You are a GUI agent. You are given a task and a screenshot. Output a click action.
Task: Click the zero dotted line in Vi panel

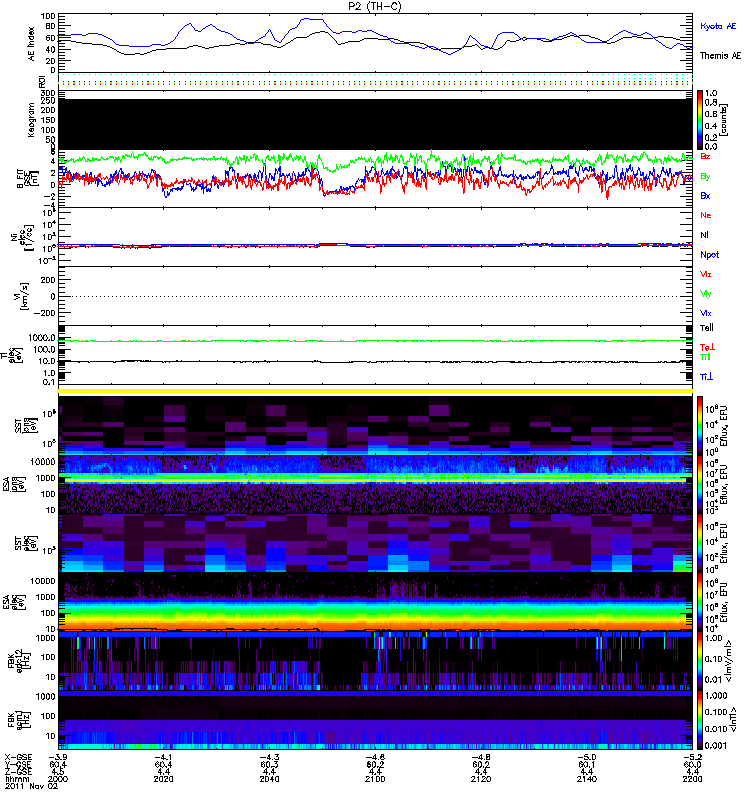click(x=375, y=296)
